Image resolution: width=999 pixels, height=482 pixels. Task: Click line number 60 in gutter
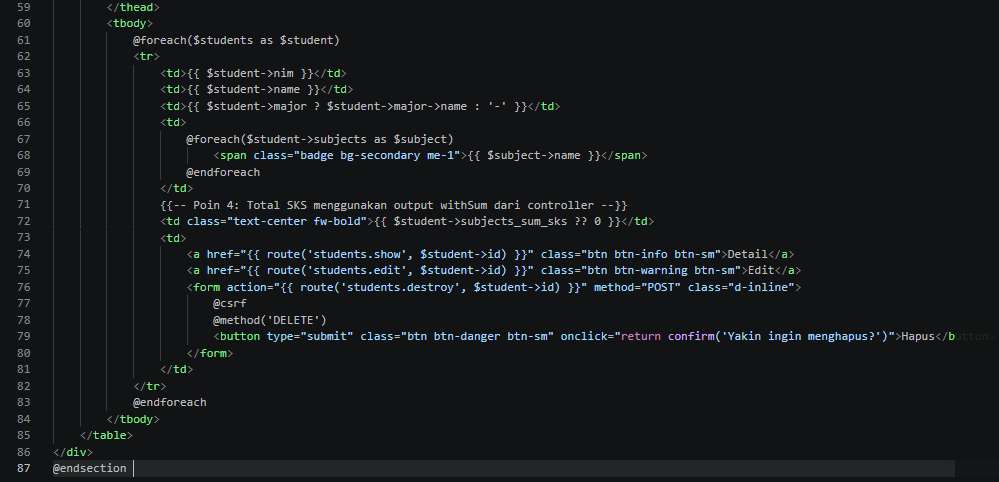coord(22,24)
